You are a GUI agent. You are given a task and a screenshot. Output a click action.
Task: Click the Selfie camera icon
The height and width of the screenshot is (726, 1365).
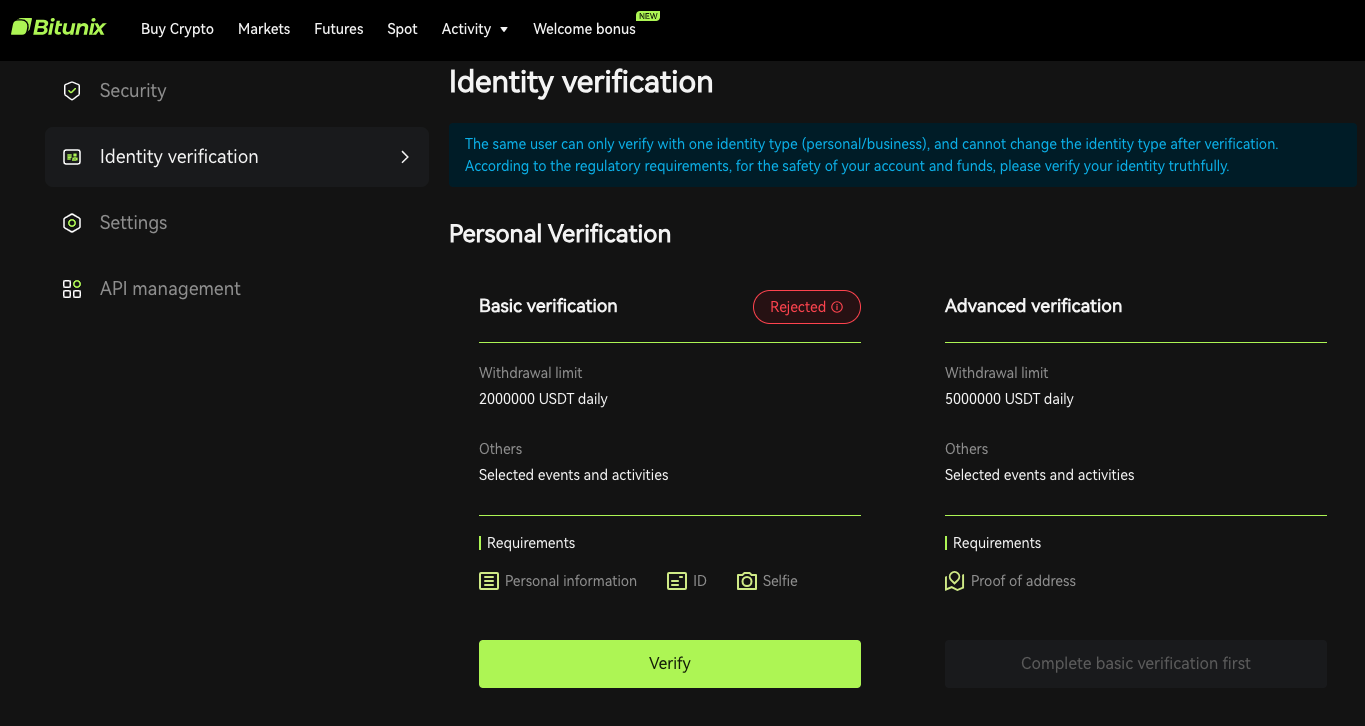click(747, 580)
